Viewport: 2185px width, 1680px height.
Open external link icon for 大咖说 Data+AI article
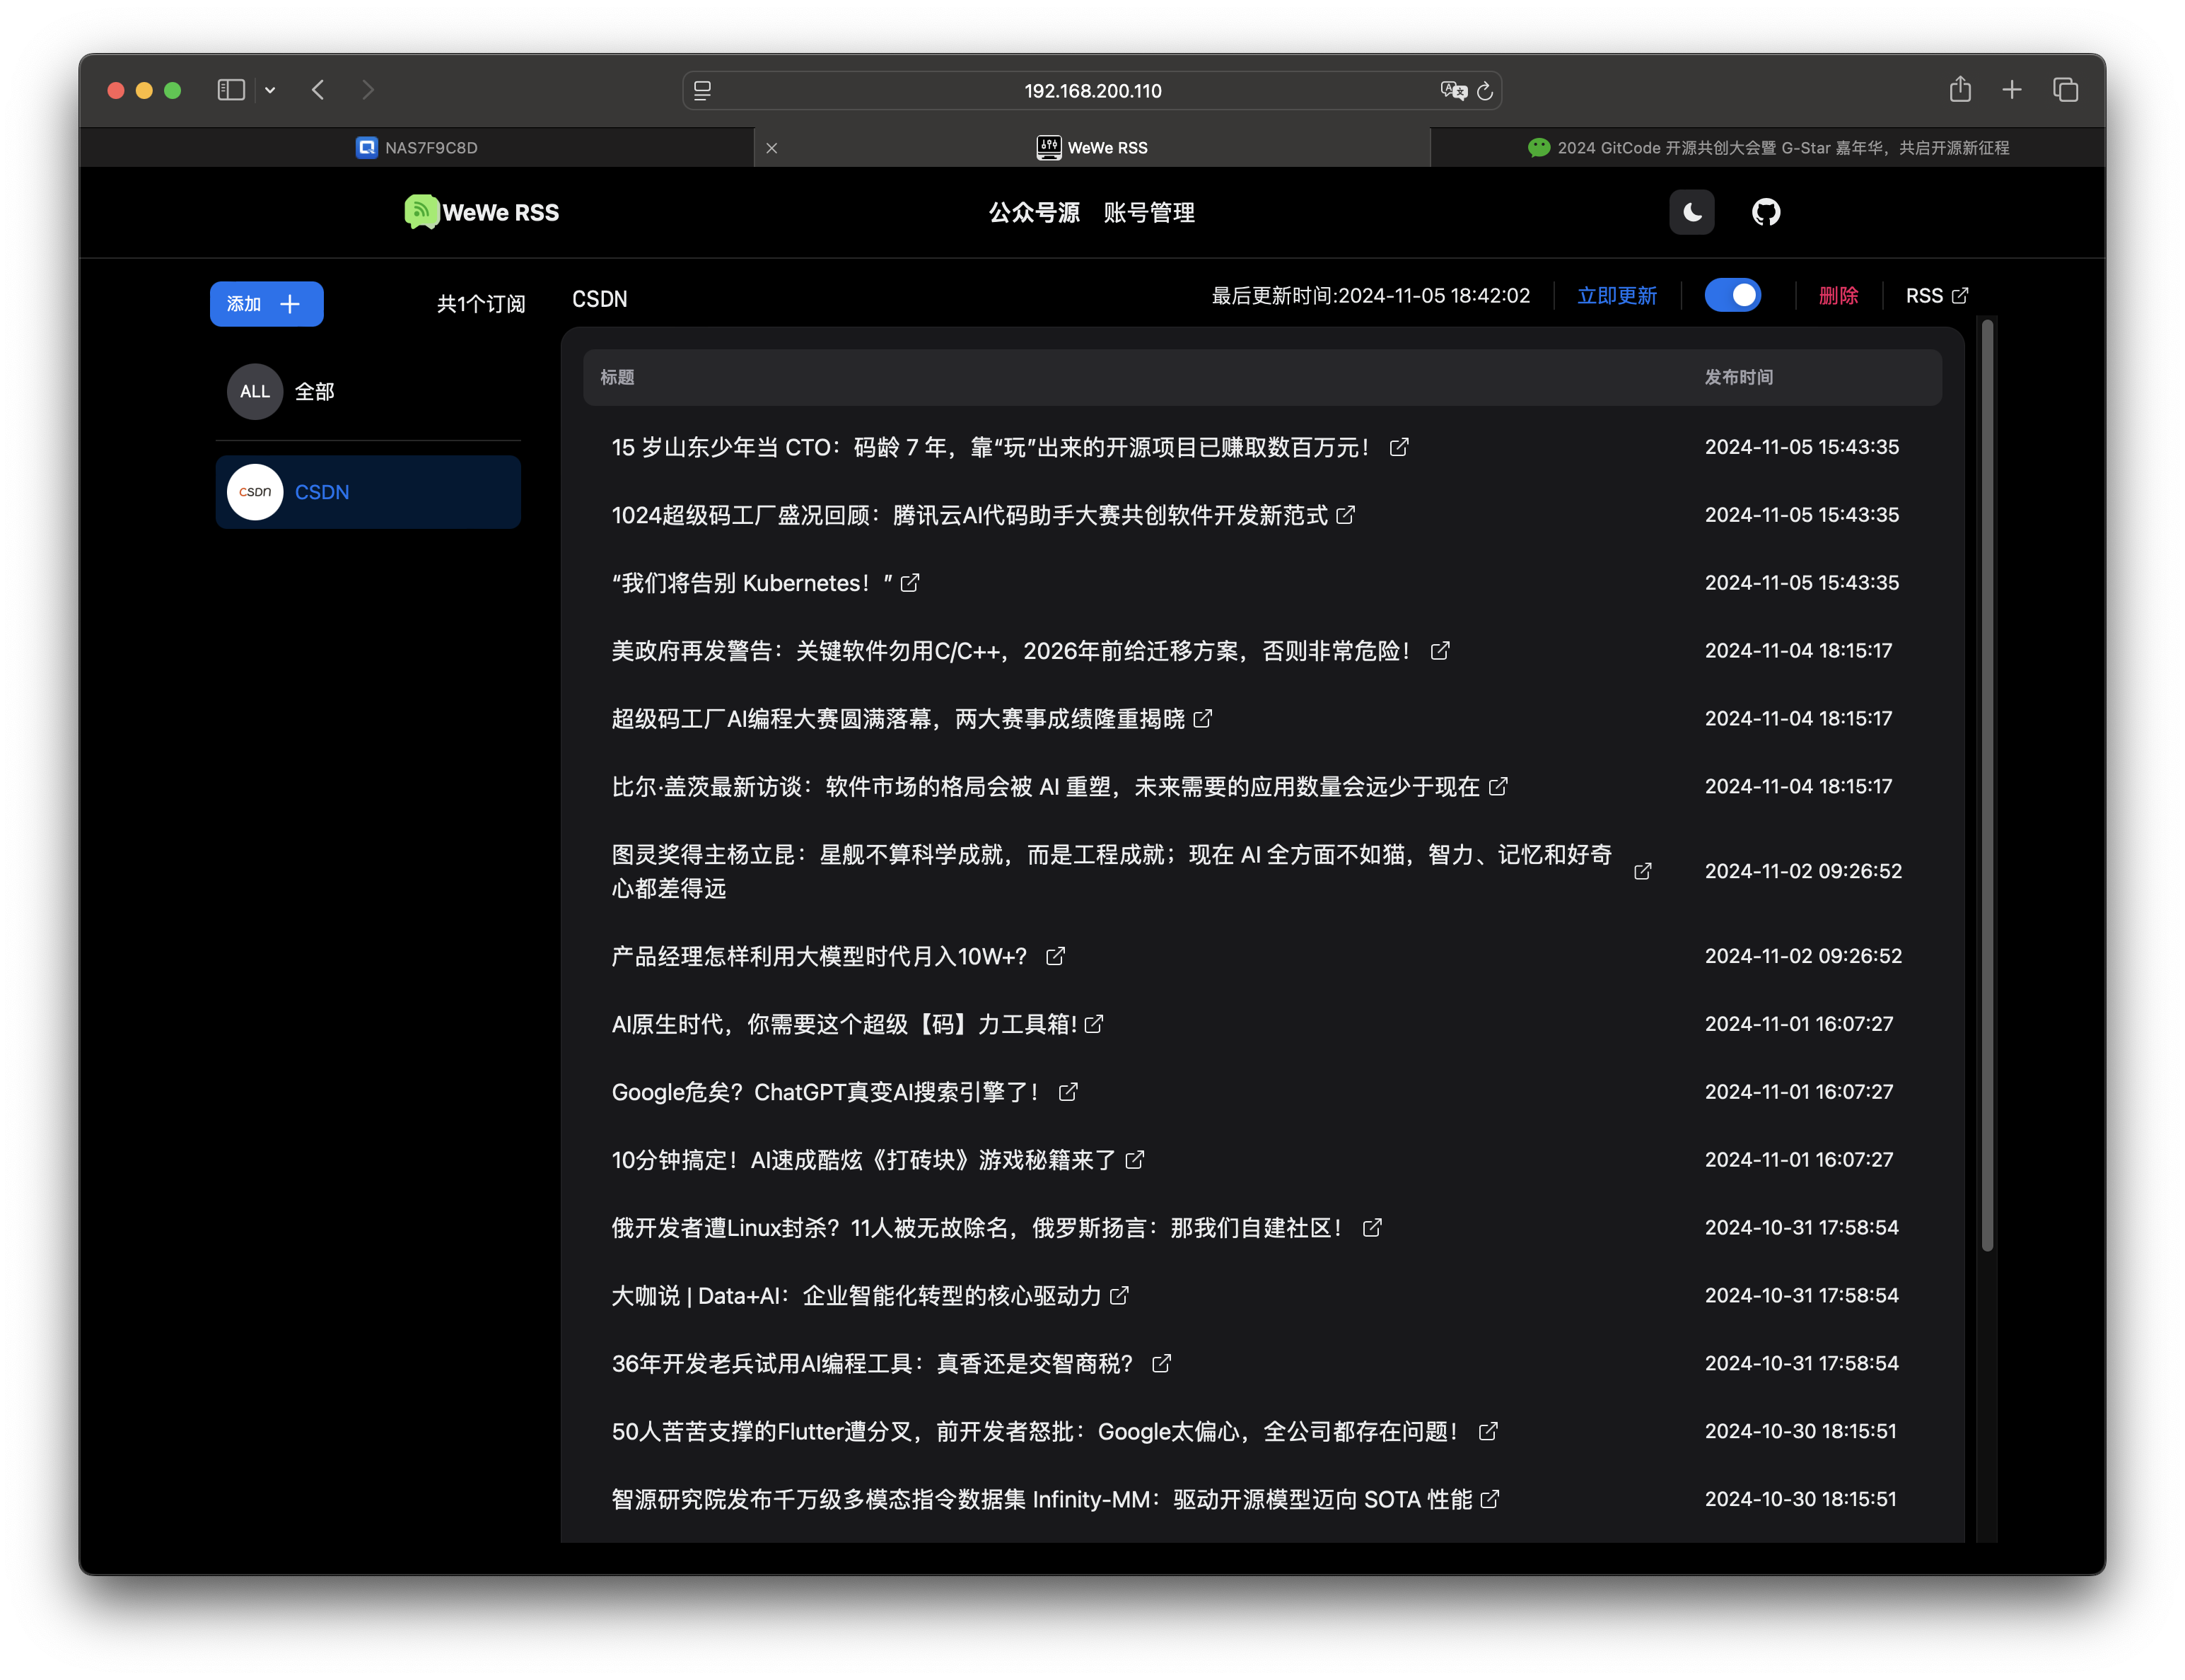tap(1119, 1296)
